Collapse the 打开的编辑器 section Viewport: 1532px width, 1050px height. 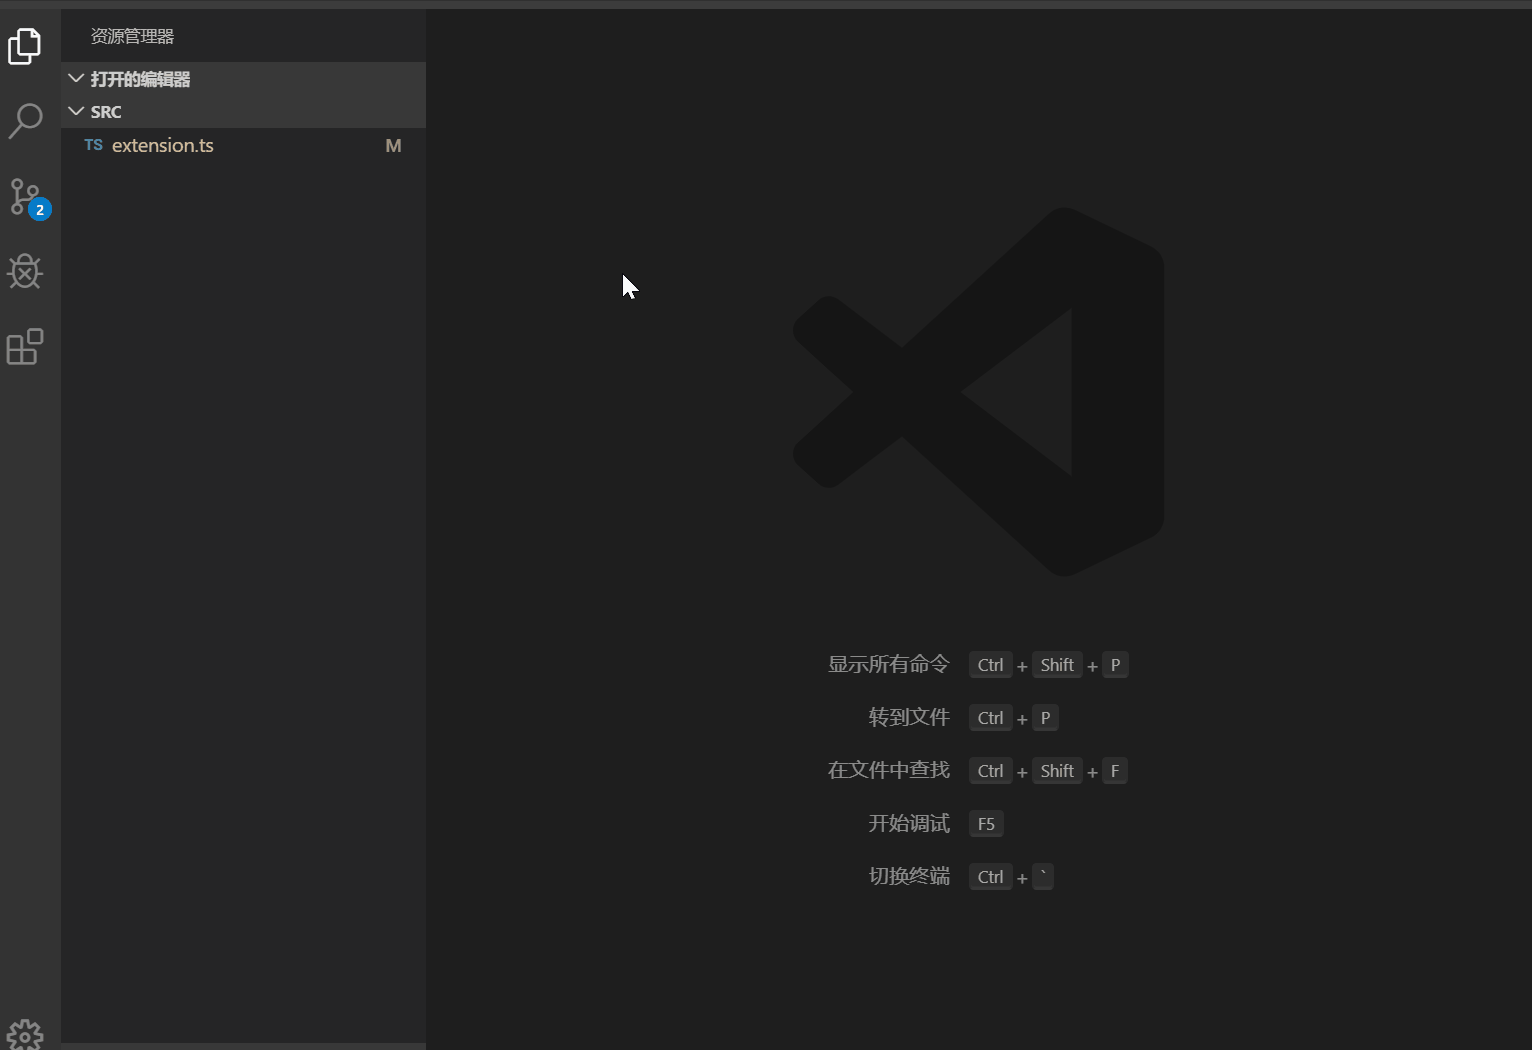pyautogui.click(x=76, y=78)
